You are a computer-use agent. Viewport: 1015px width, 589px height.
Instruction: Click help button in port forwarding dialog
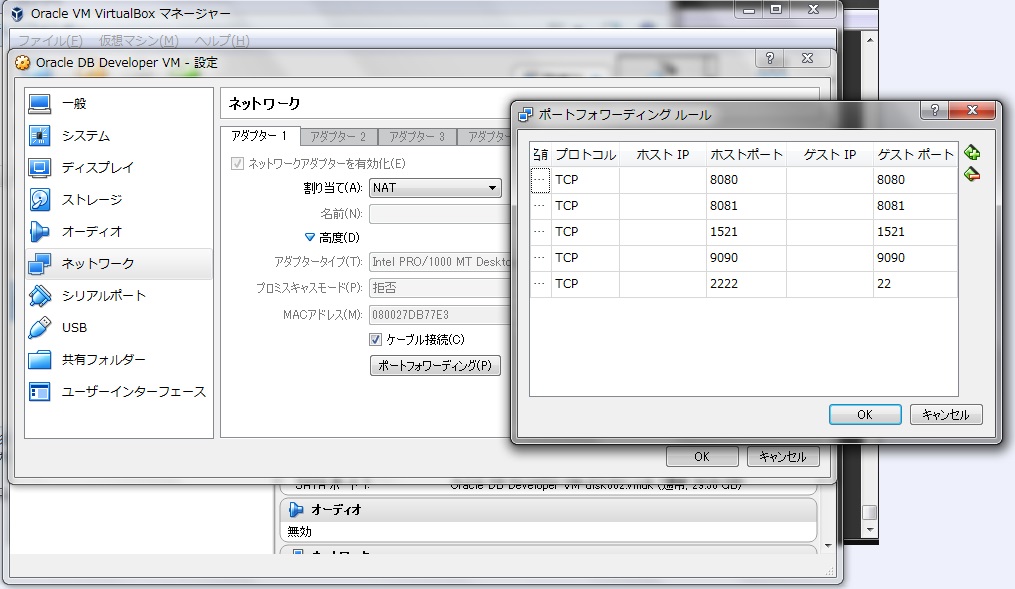(934, 110)
